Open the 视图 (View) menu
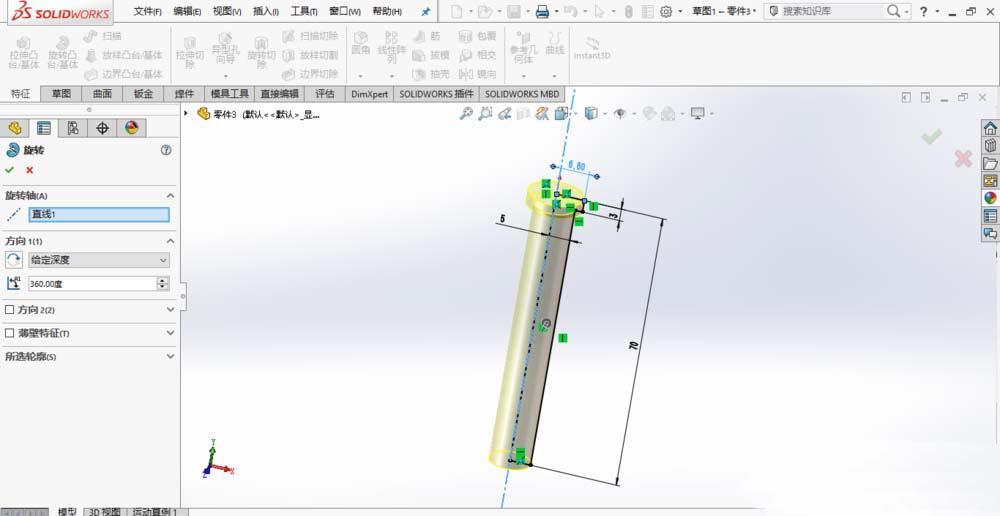This screenshot has width=1000, height=516. (227, 11)
